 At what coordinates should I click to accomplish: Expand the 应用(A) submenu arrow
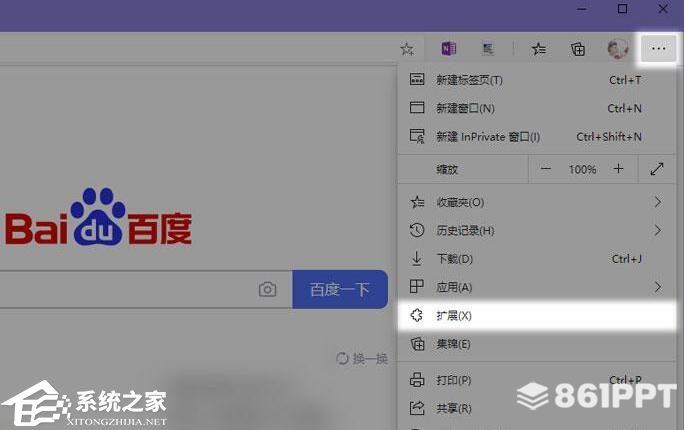tap(658, 287)
